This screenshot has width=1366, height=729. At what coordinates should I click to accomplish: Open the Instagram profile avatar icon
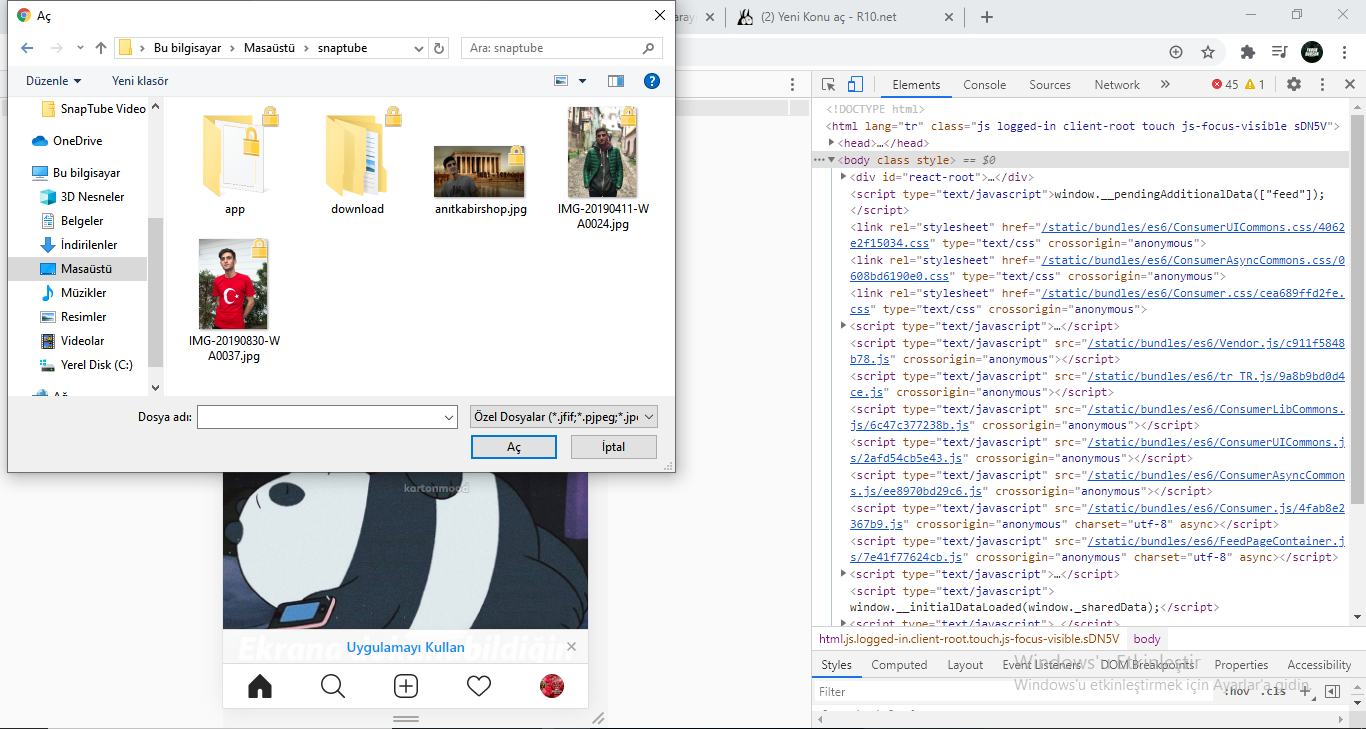[x=552, y=686]
